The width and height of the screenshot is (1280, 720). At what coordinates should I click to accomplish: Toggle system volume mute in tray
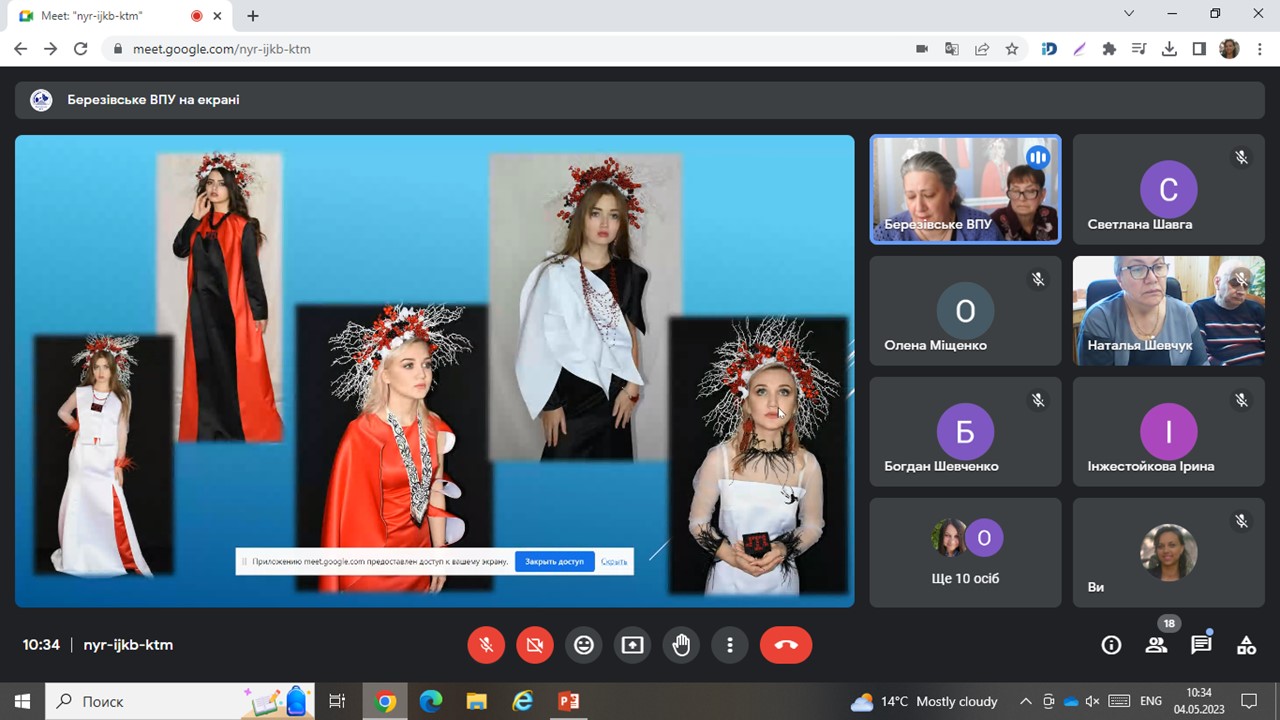1092,701
